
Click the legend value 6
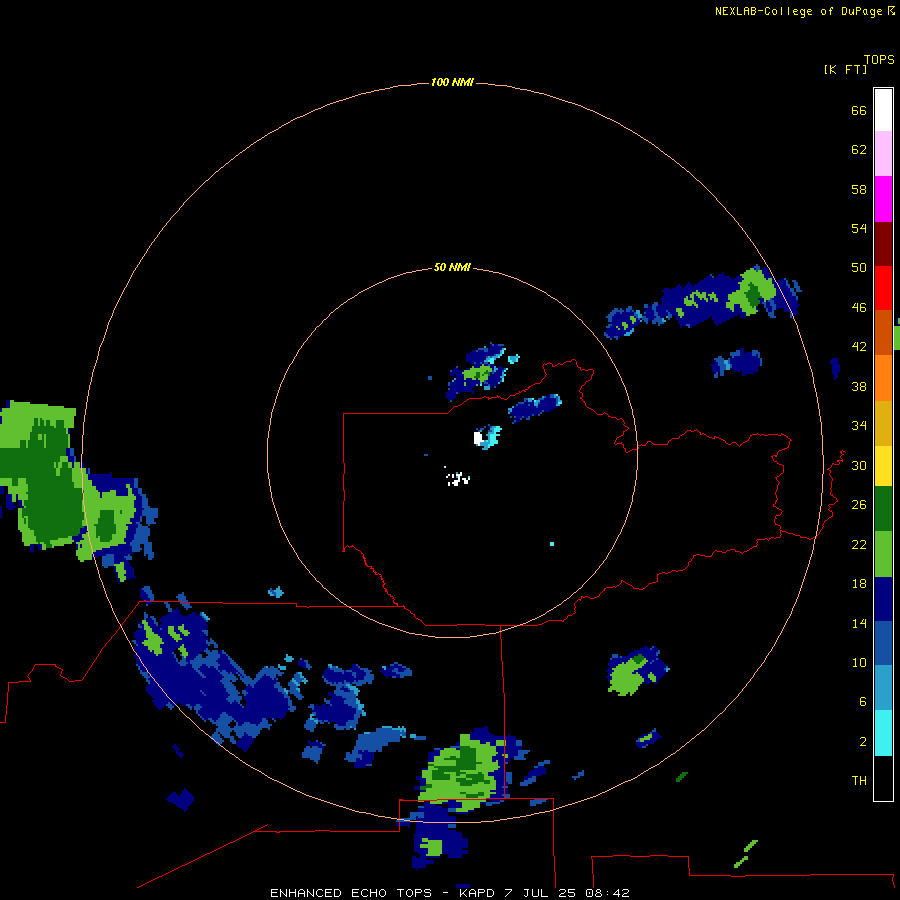[x=862, y=702]
